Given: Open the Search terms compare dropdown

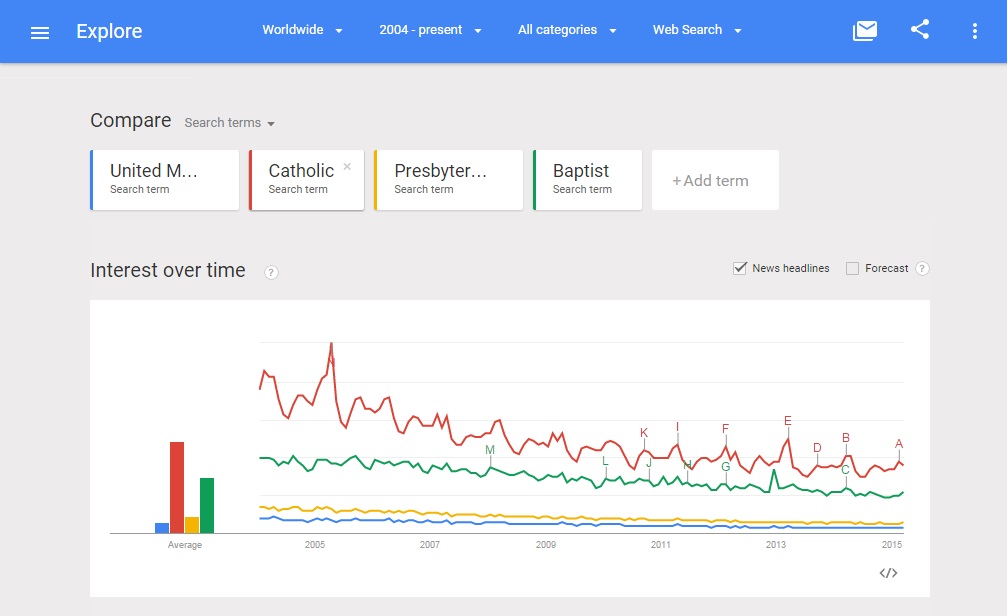Looking at the screenshot, I should point(229,123).
